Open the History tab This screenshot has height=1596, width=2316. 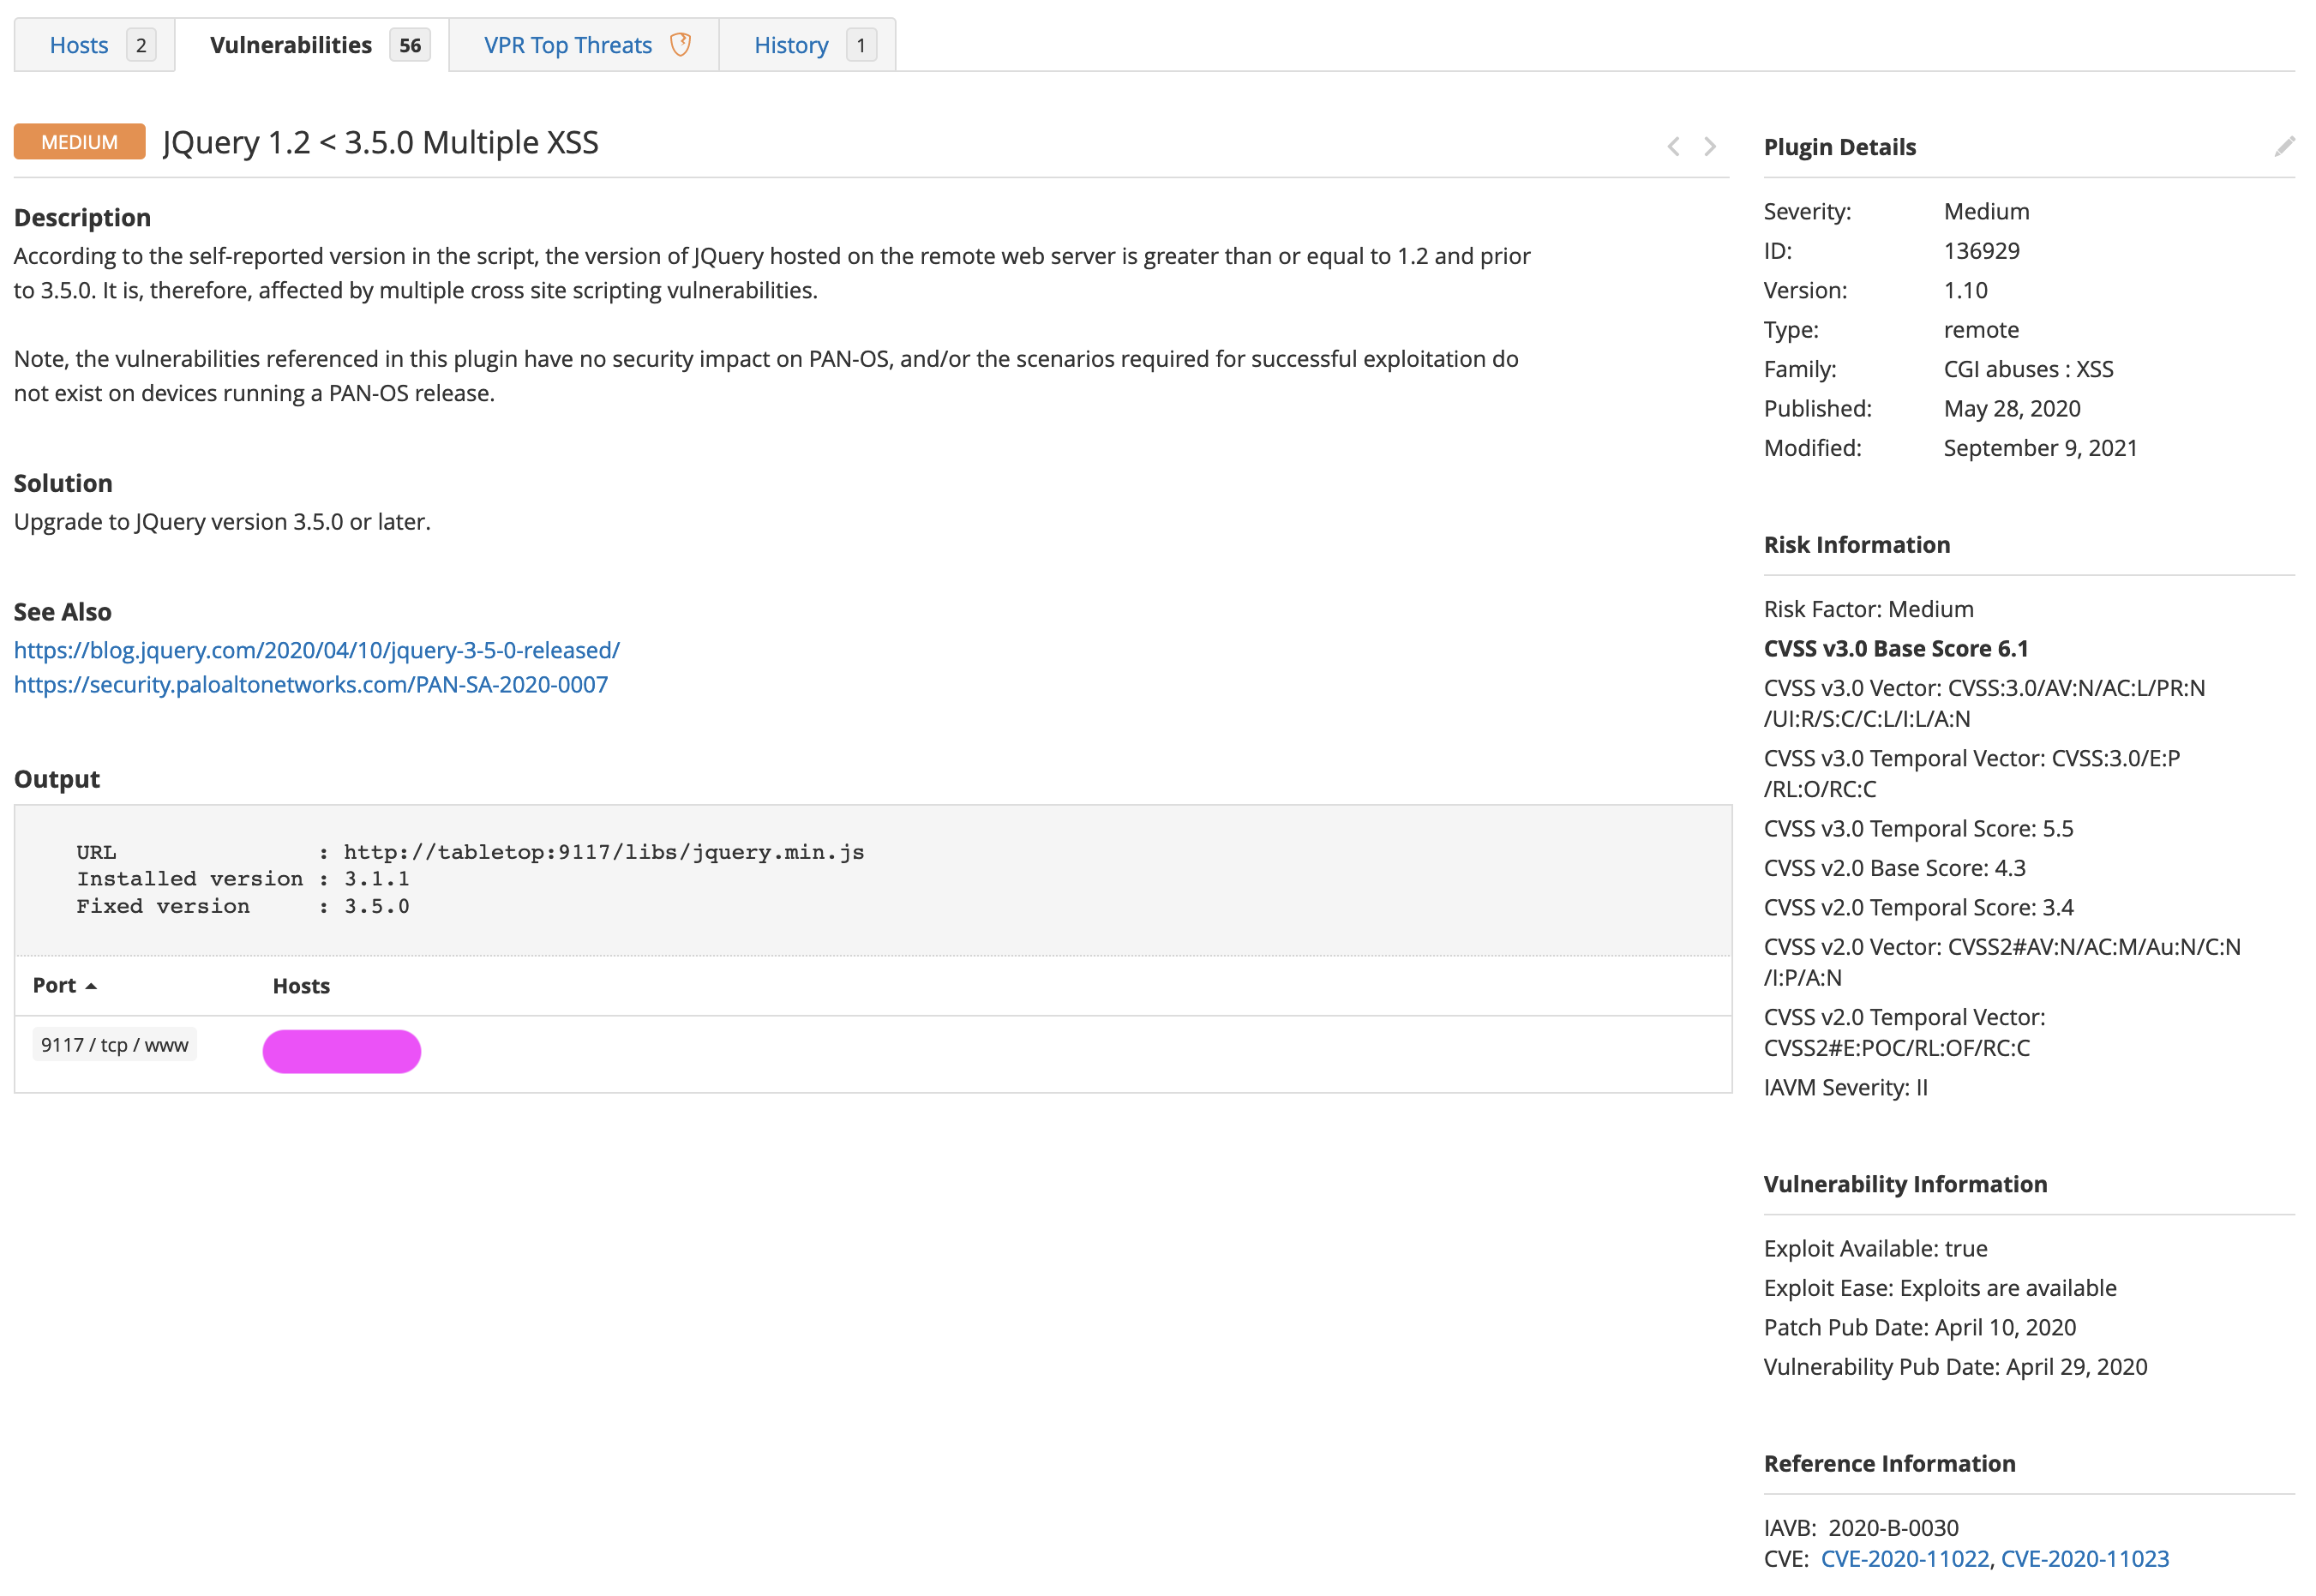pos(790,44)
